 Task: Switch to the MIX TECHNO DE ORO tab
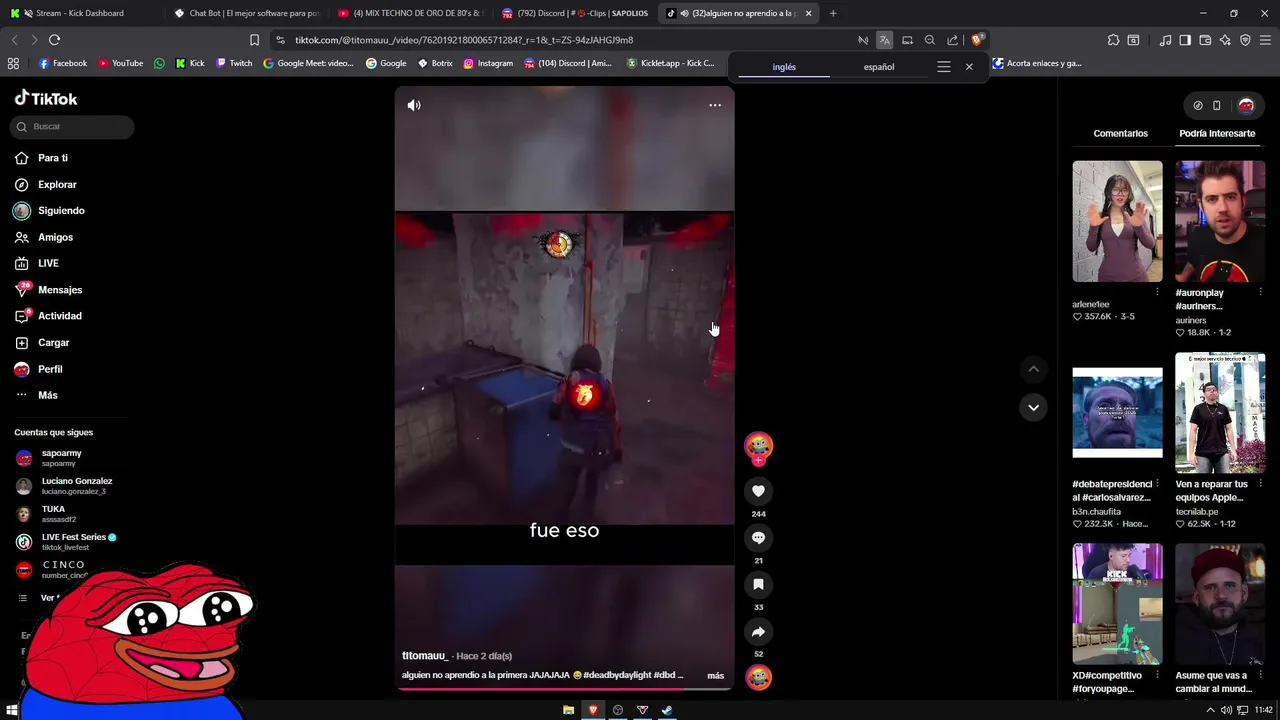(x=410, y=13)
